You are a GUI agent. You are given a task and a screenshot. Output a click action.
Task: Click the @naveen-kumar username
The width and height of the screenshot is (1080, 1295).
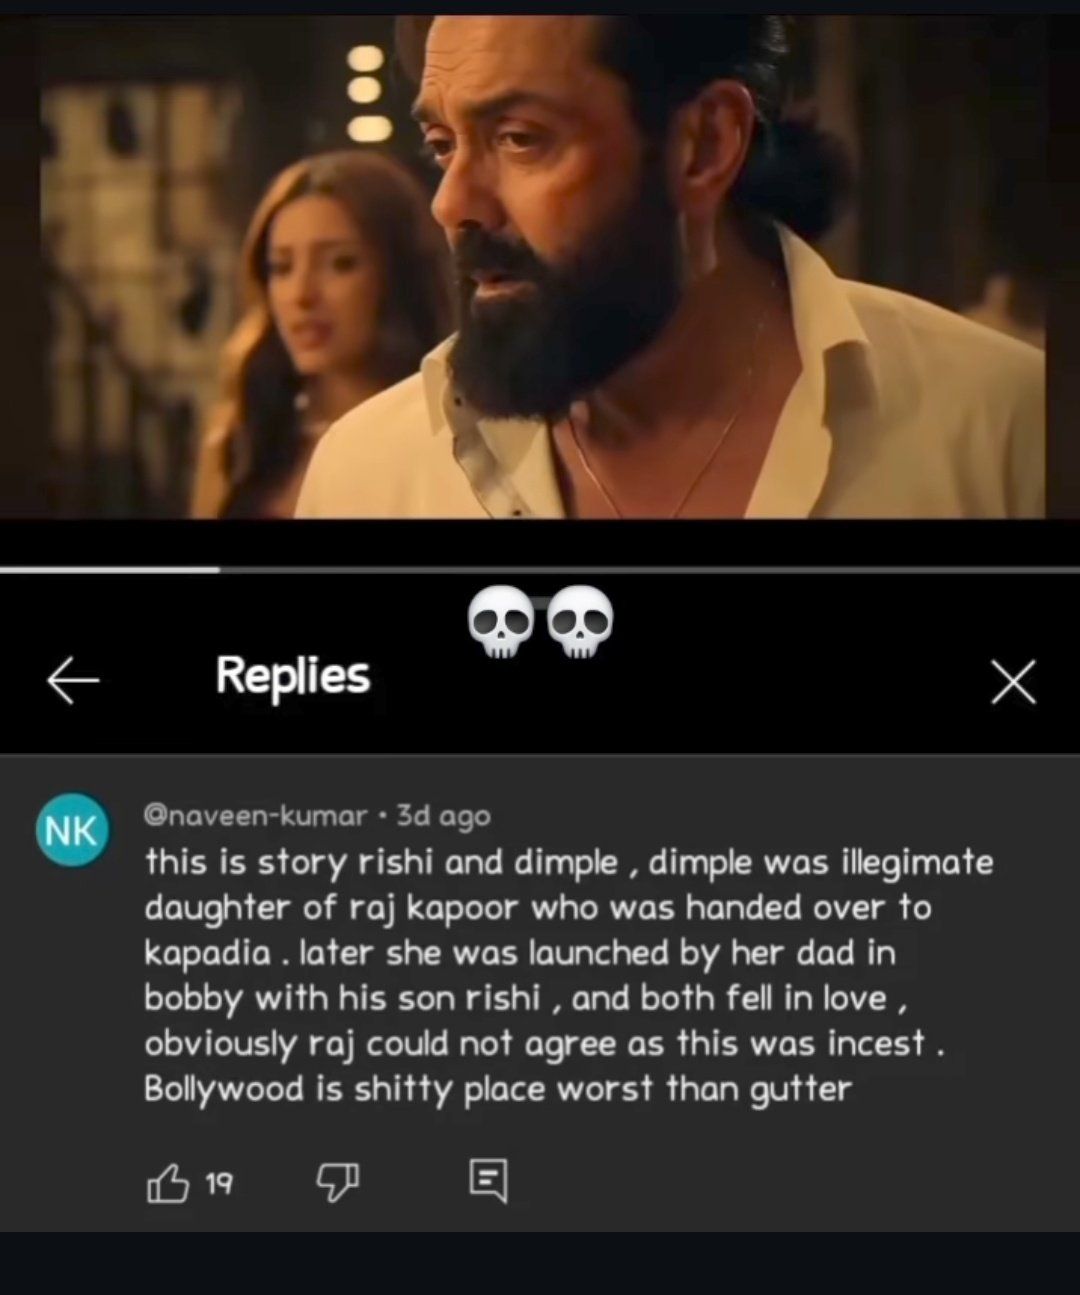tap(256, 816)
